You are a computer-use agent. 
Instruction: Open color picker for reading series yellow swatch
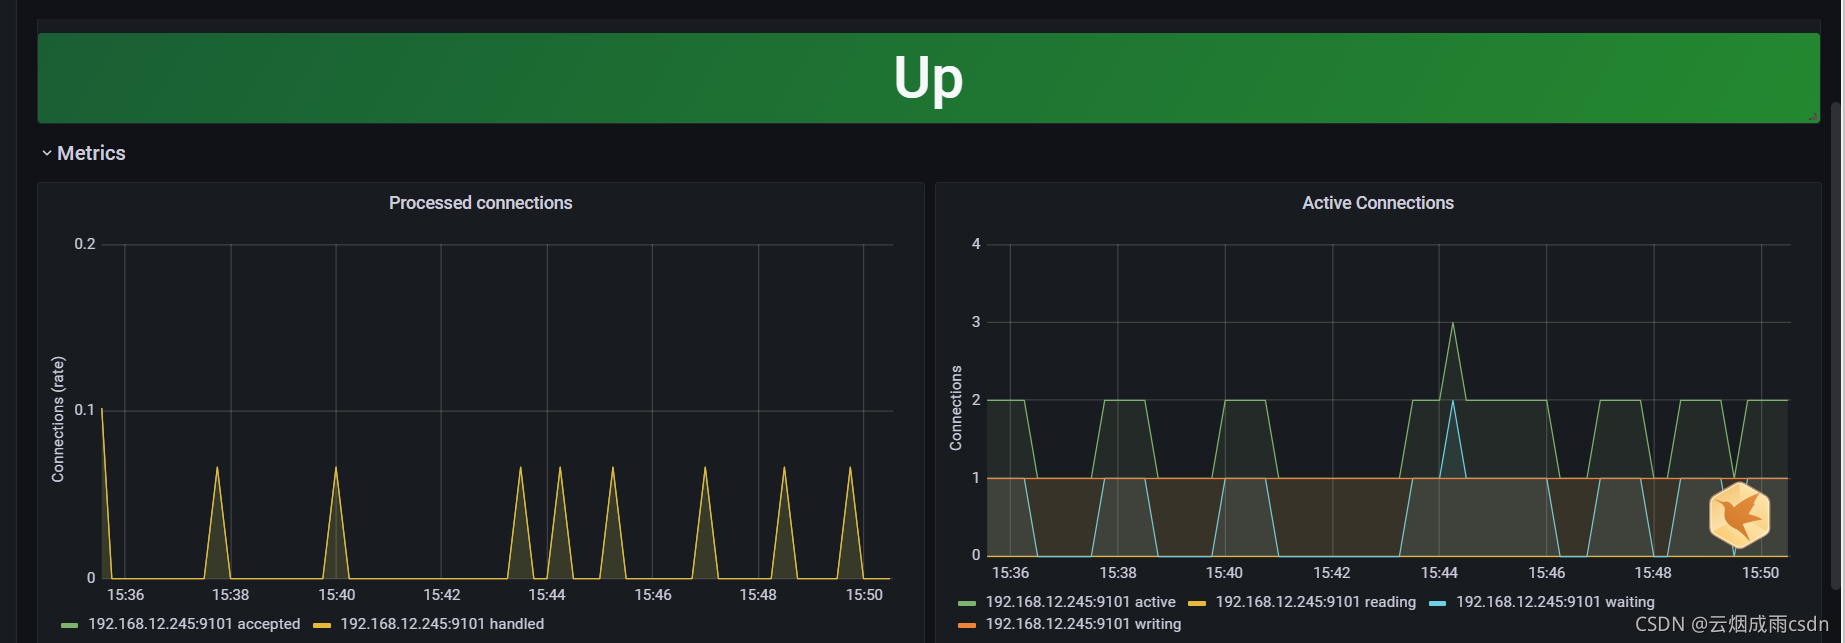(1196, 603)
